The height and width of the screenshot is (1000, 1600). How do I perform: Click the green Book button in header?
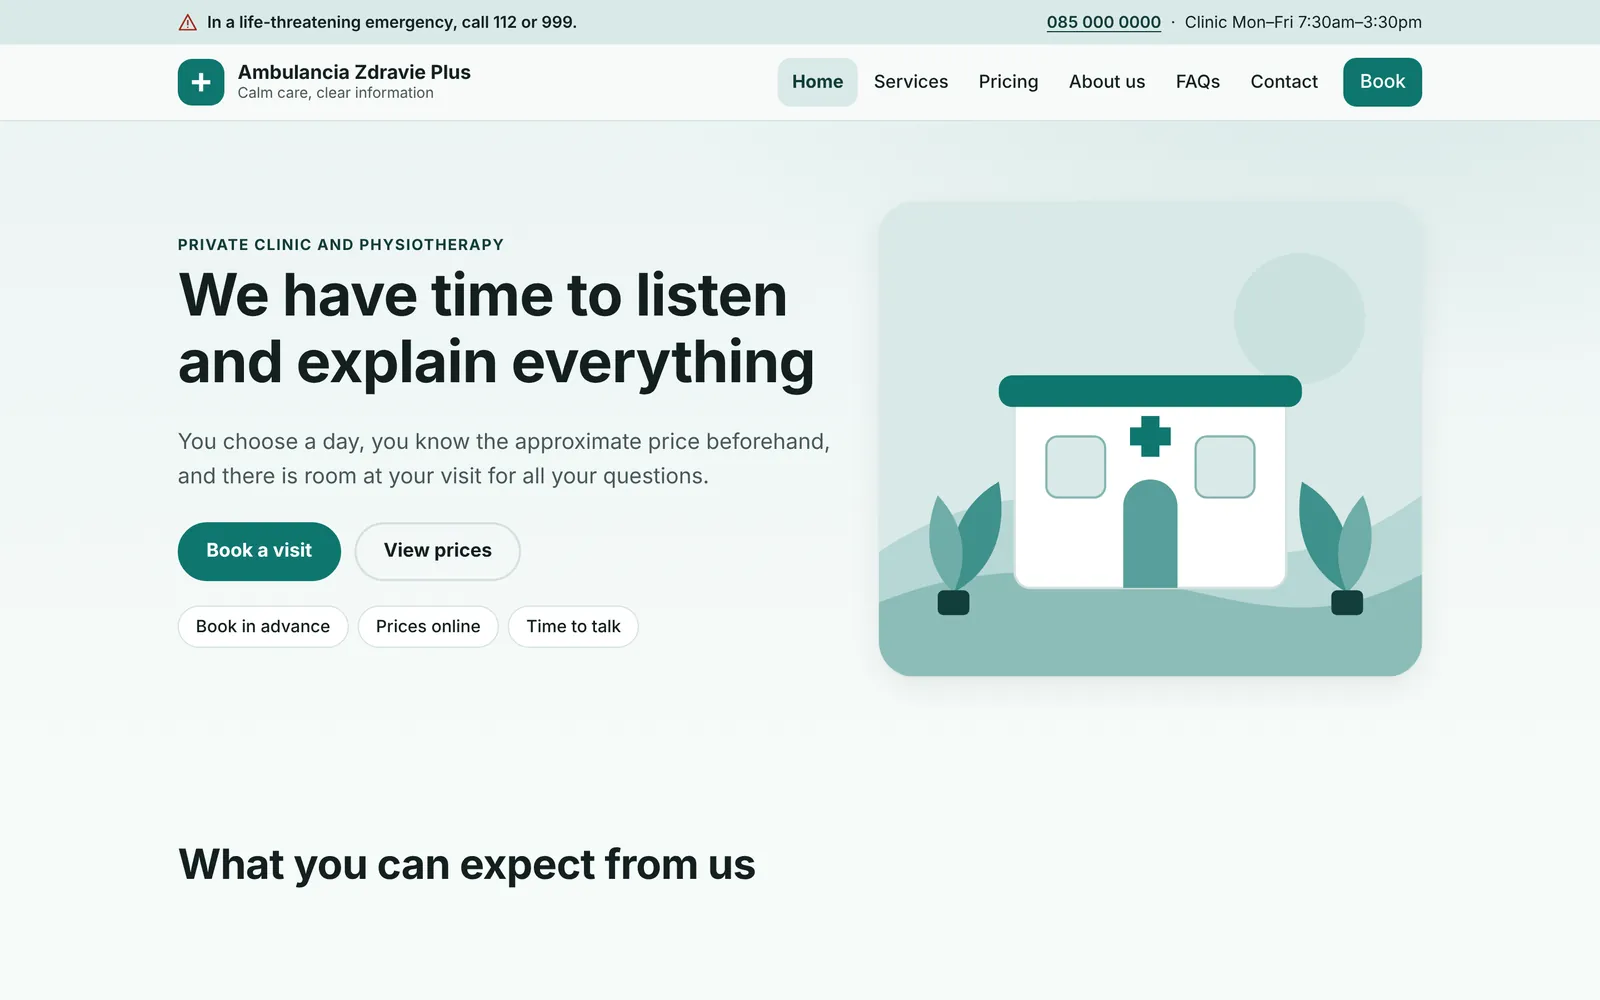[x=1382, y=82]
